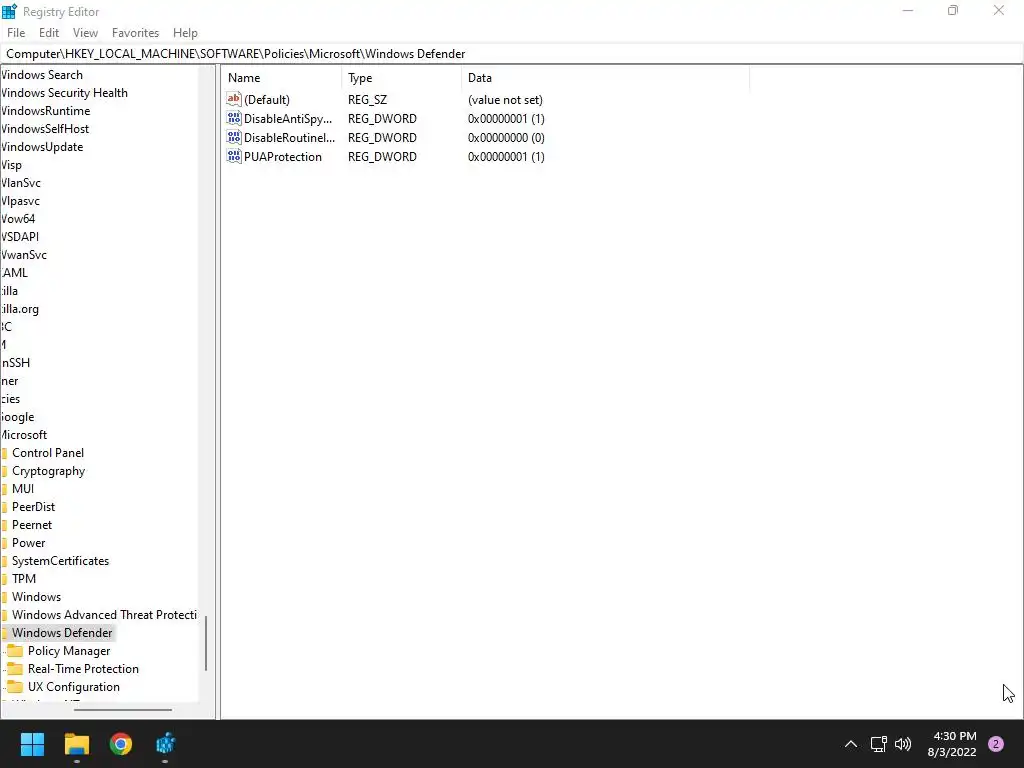Select the UX Configuration subkey
1024x768 pixels.
click(x=74, y=687)
